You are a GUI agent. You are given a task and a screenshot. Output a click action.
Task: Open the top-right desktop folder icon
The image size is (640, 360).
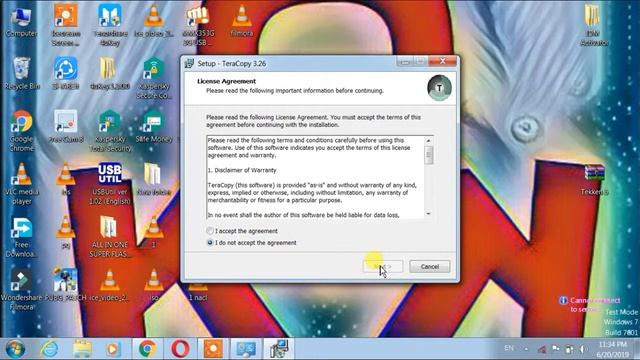[594, 24]
